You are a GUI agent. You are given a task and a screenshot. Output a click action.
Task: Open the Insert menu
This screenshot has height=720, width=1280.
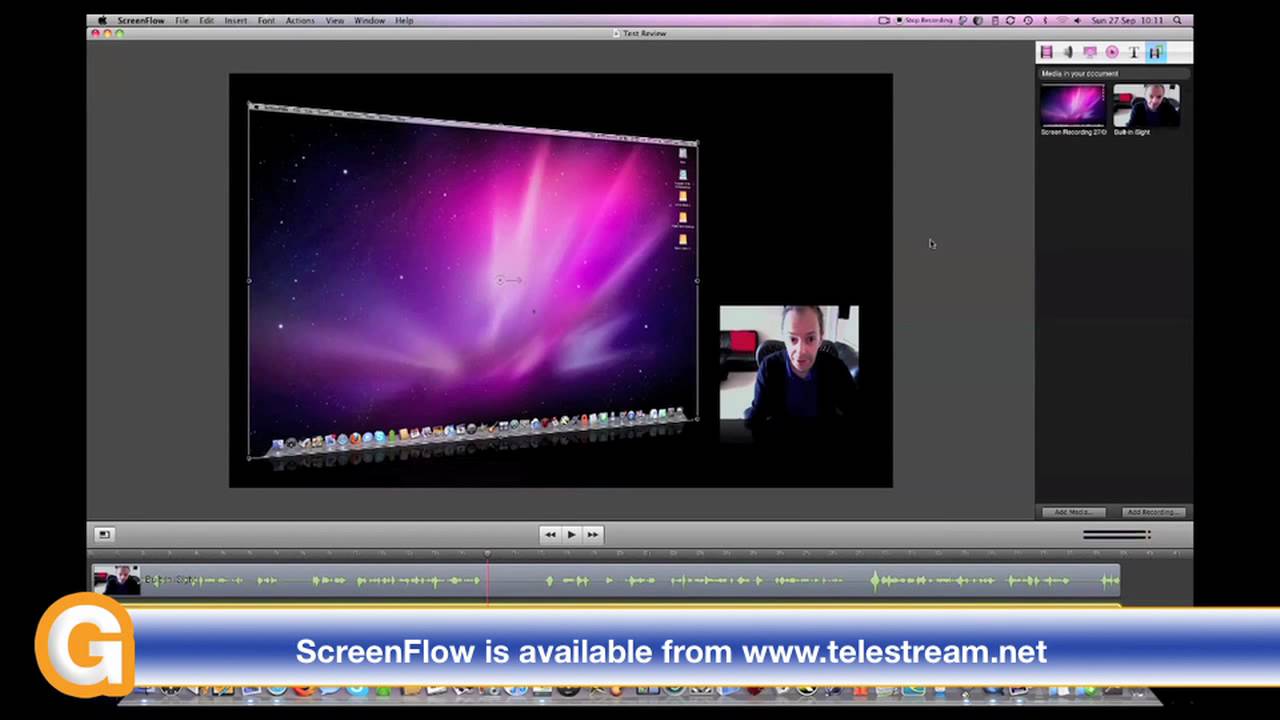coord(236,20)
